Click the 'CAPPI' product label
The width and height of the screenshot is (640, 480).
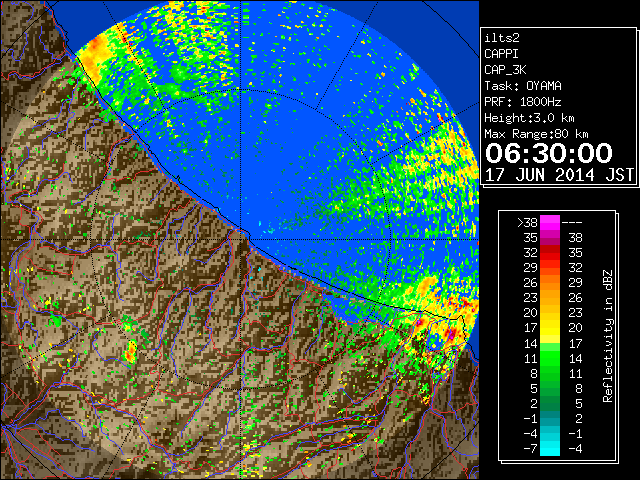click(x=501, y=54)
